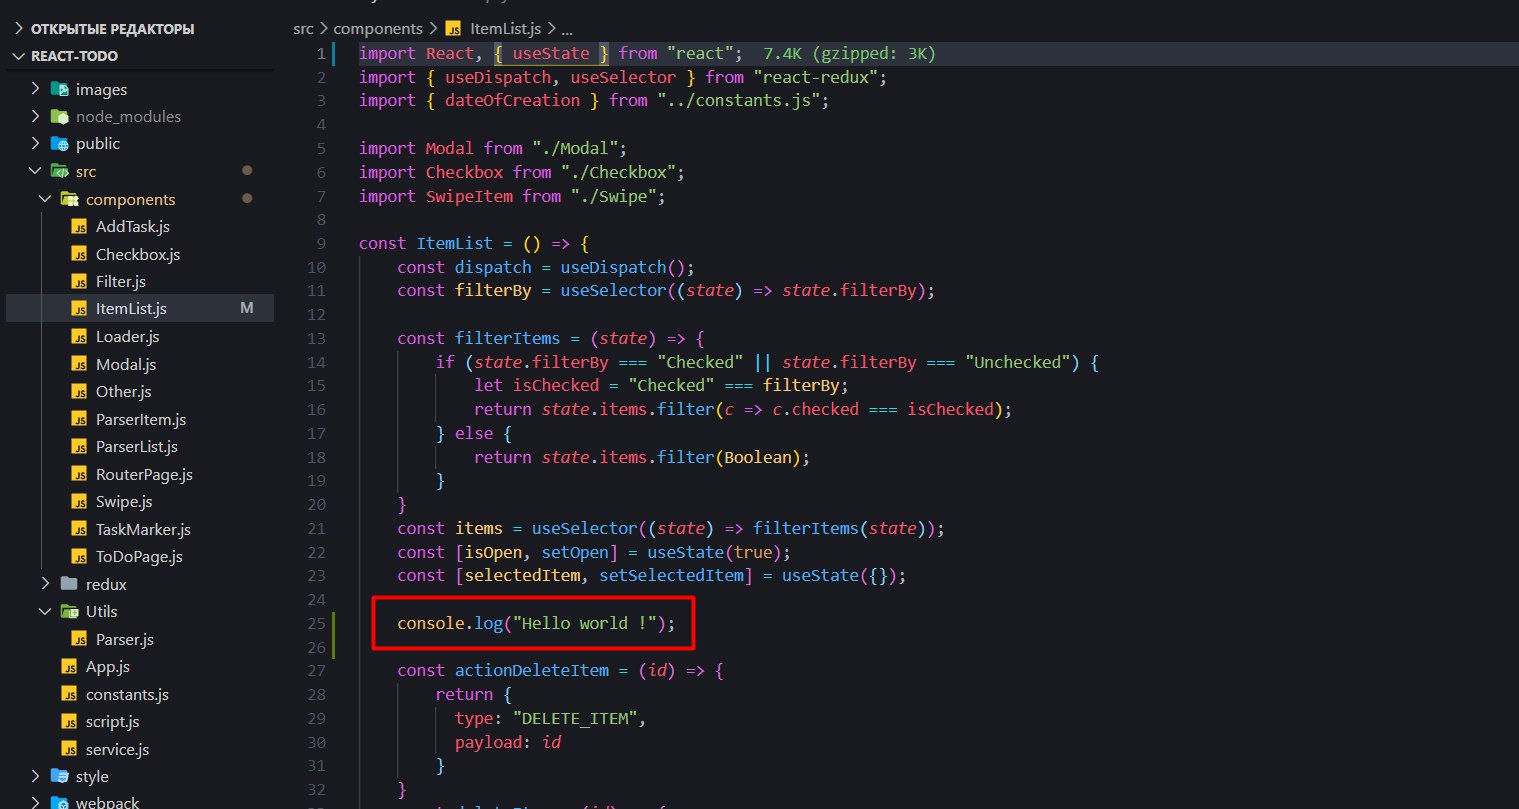The height and width of the screenshot is (809, 1519).
Task: Click the JS icon beside TaskMarker.js
Action: [79, 529]
